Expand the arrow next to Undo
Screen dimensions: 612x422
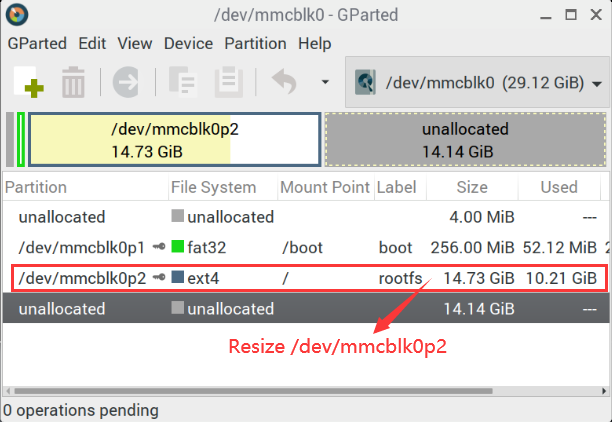click(325, 82)
